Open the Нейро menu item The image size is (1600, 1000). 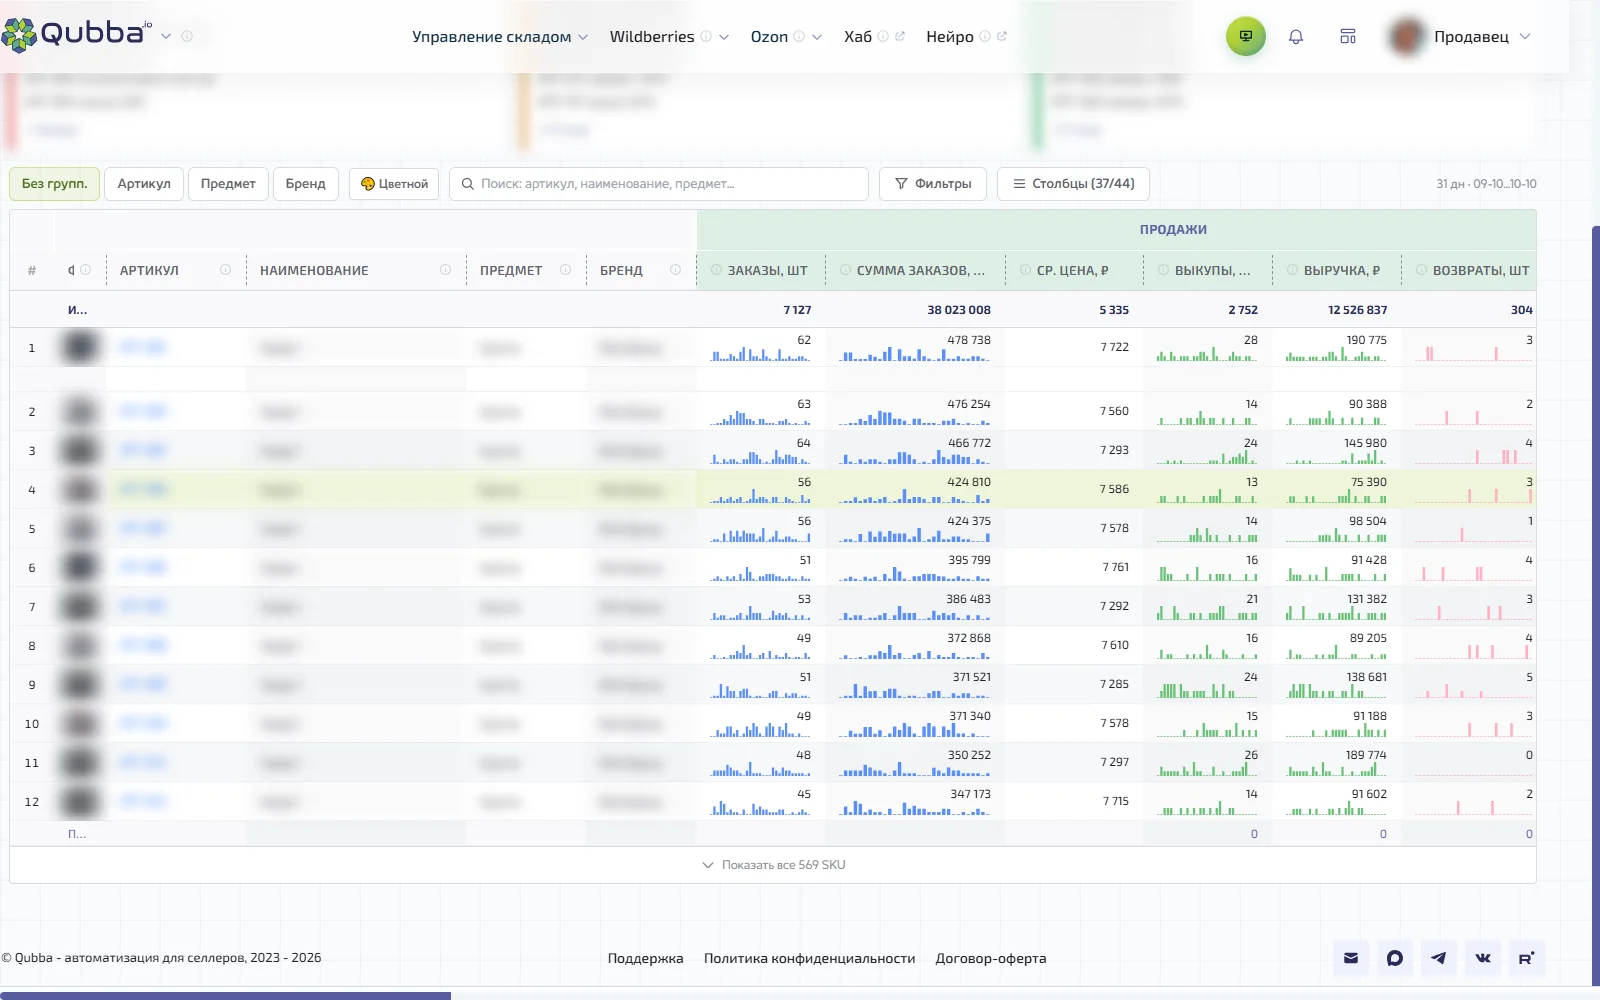(x=950, y=36)
